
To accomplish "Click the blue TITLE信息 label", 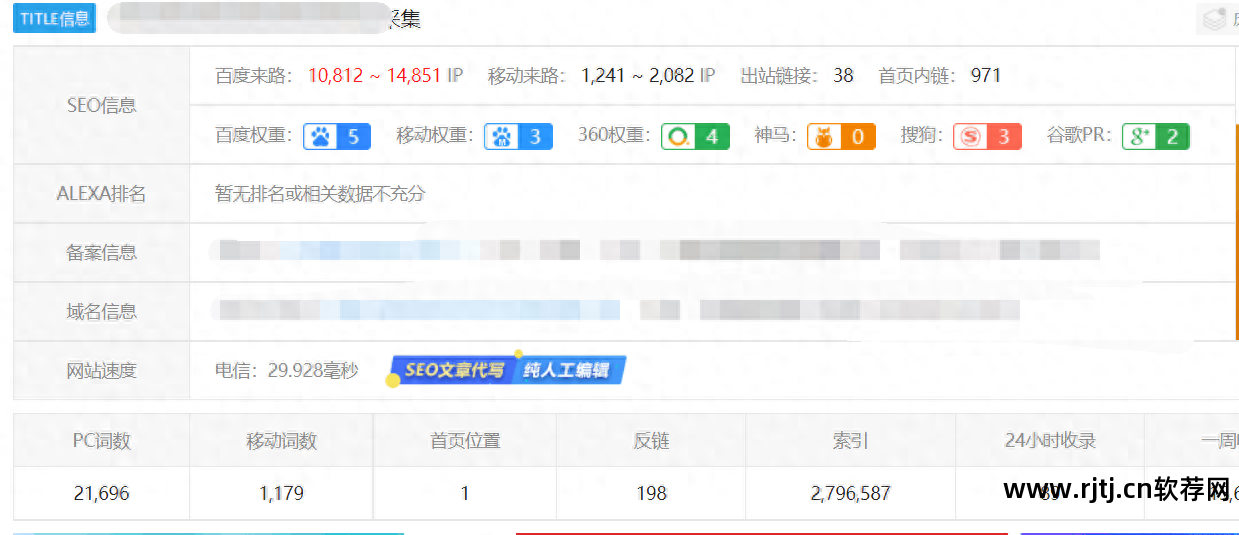I will [54, 18].
